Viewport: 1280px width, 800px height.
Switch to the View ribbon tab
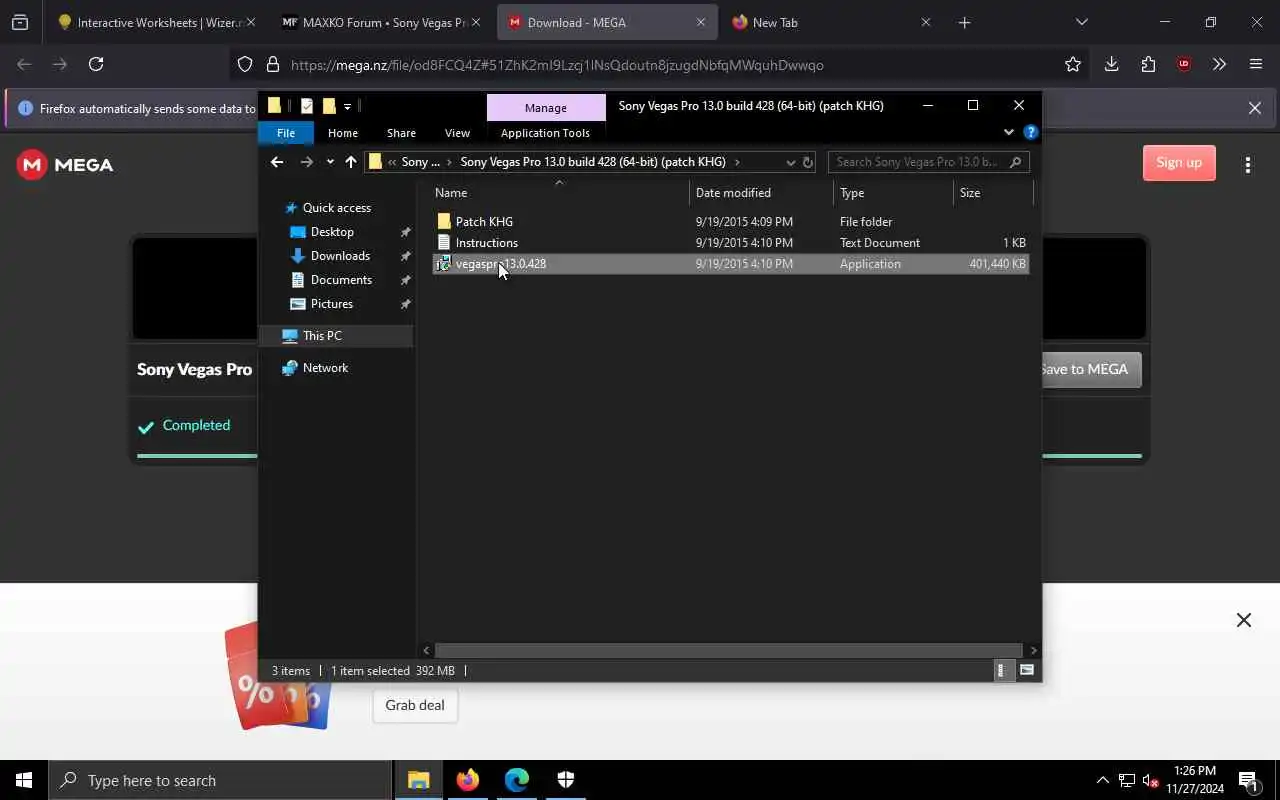pyautogui.click(x=457, y=133)
